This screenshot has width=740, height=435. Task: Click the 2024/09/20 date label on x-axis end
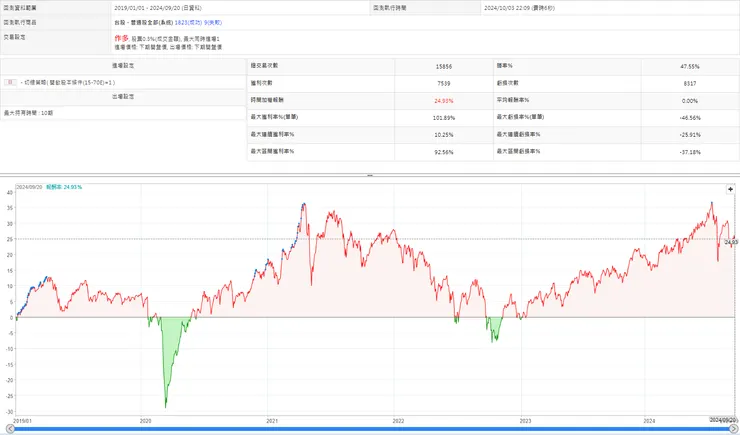pyautogui.click(x=723, y=420)
